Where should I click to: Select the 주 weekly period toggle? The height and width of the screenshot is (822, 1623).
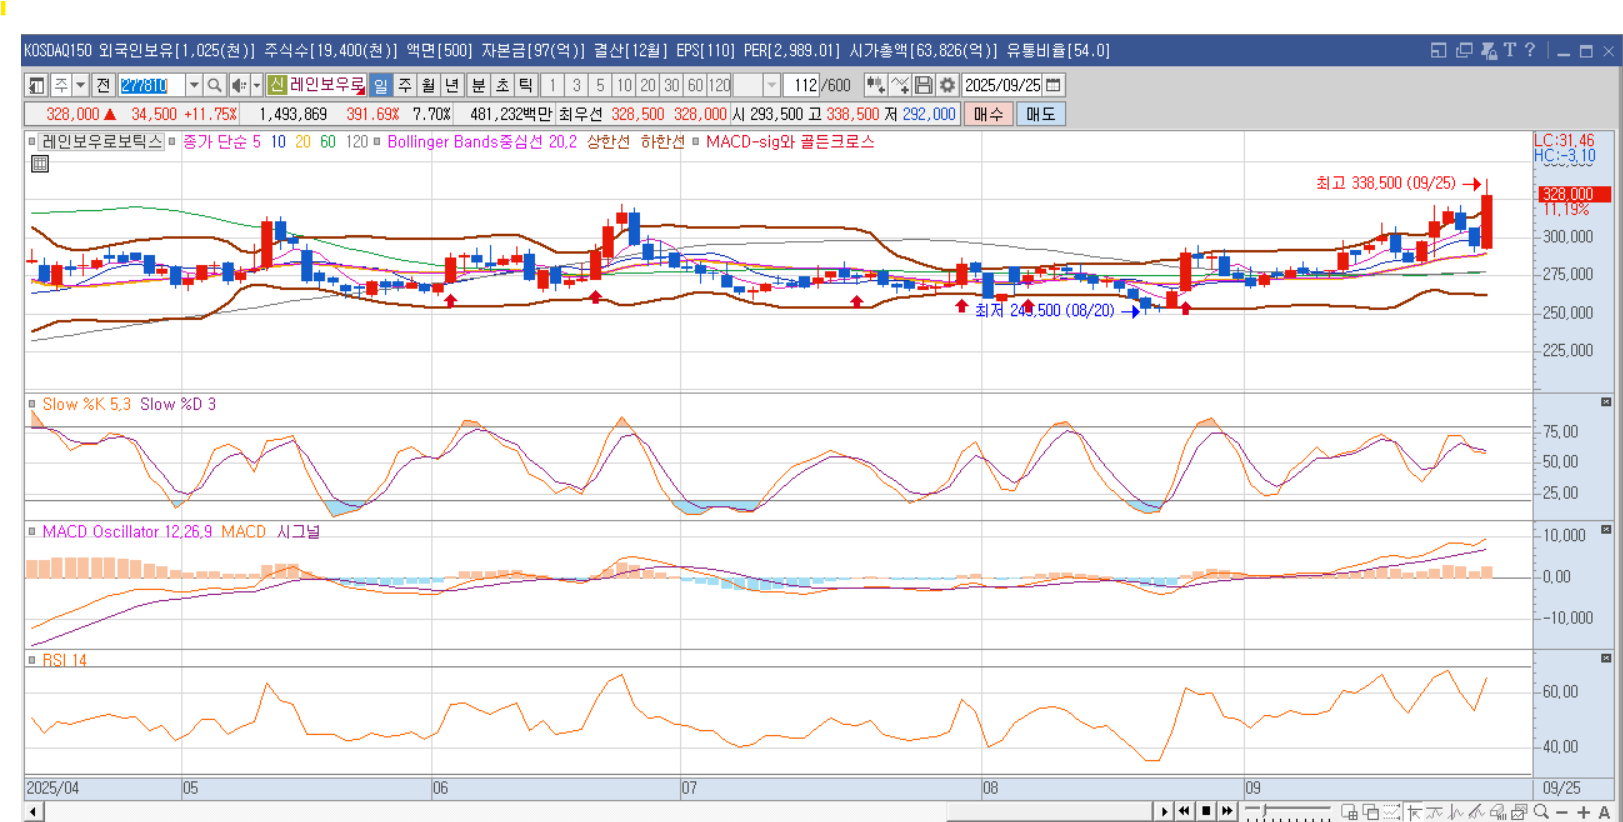(404, 85)
